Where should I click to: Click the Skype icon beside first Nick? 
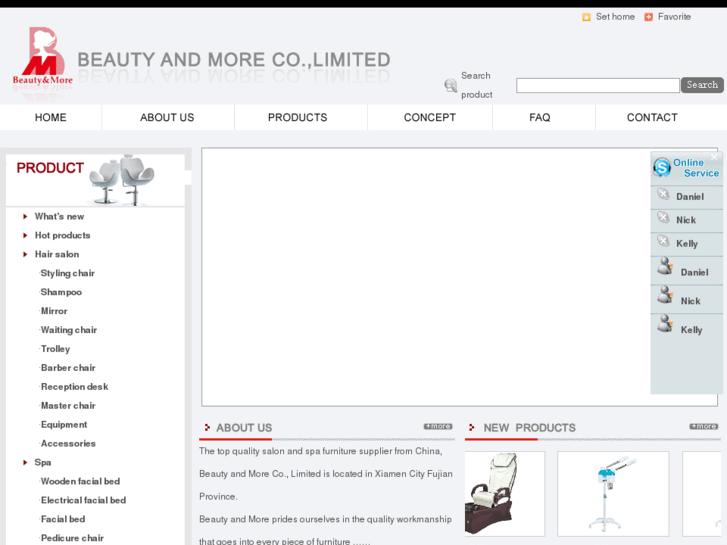(663, 218)
